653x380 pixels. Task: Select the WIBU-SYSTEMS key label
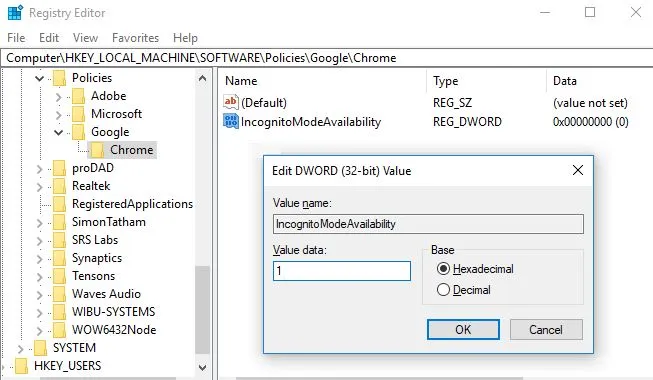coord(114,312)
